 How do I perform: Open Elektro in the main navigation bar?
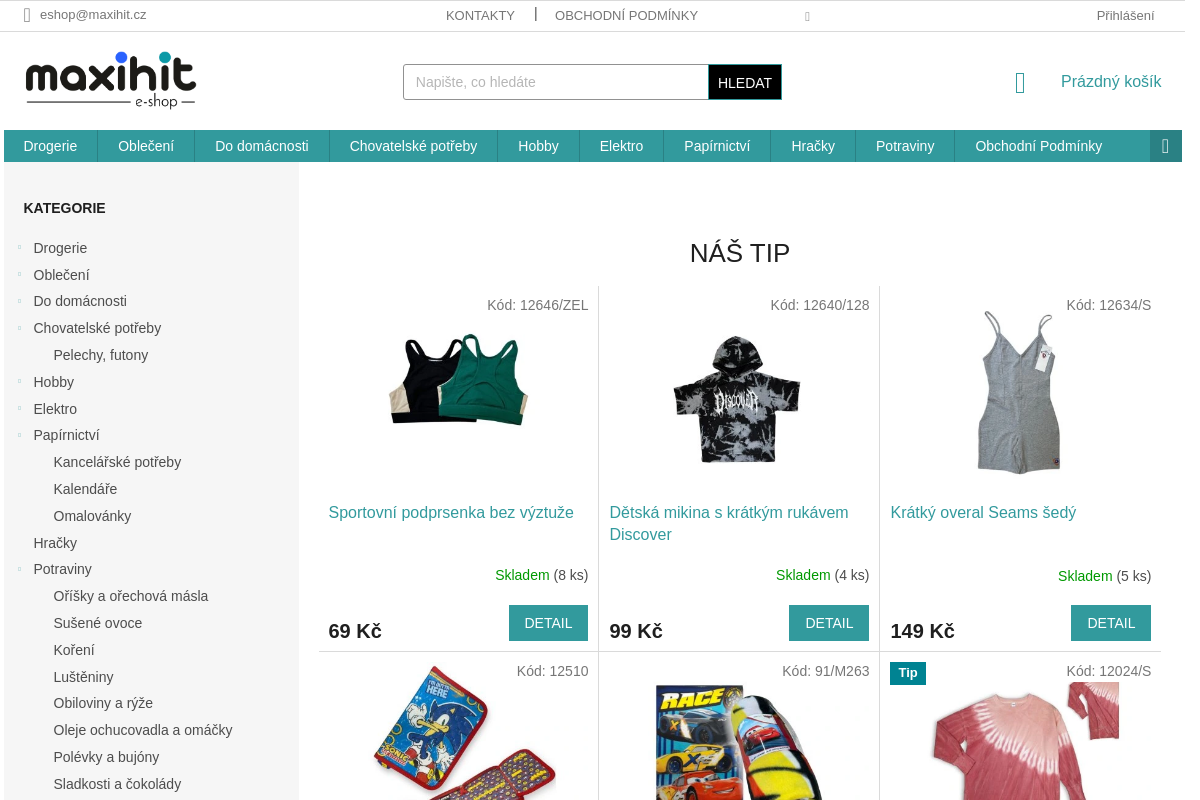coord(621,146)
